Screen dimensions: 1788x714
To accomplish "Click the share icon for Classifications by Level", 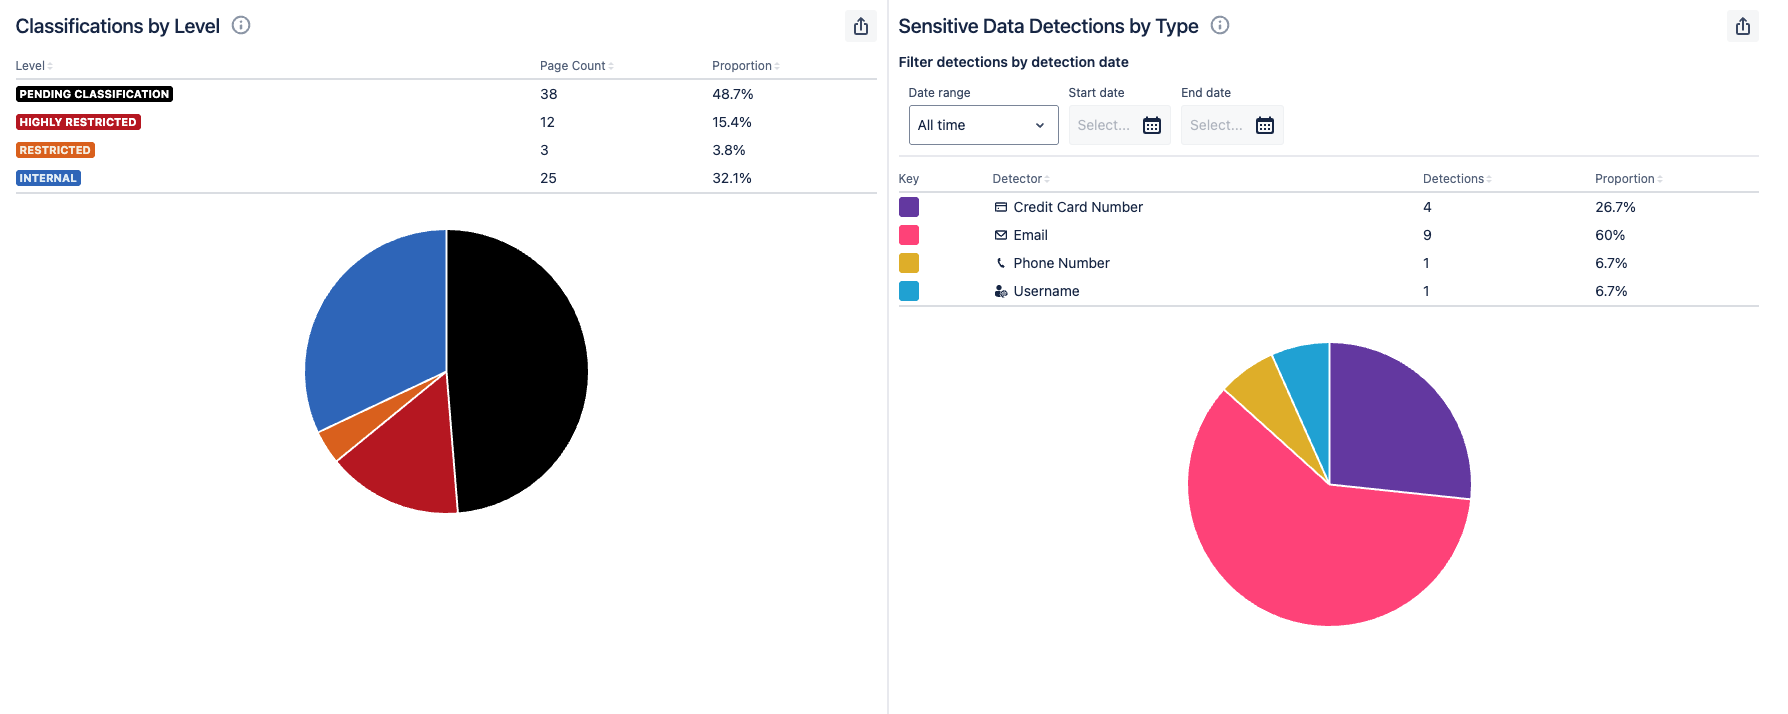I will pyautogui.click(x=860, y=26).
